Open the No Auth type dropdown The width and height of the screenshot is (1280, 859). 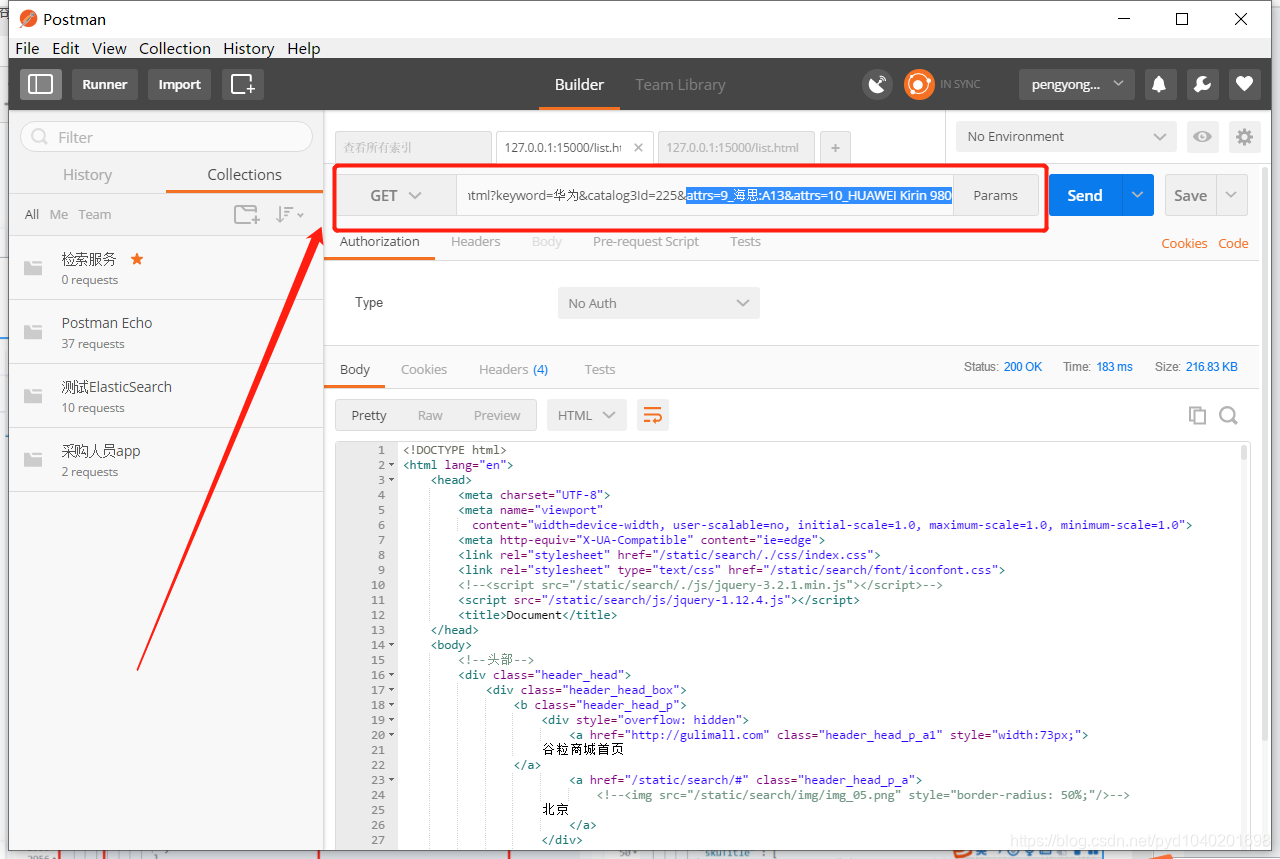point(658,303)
